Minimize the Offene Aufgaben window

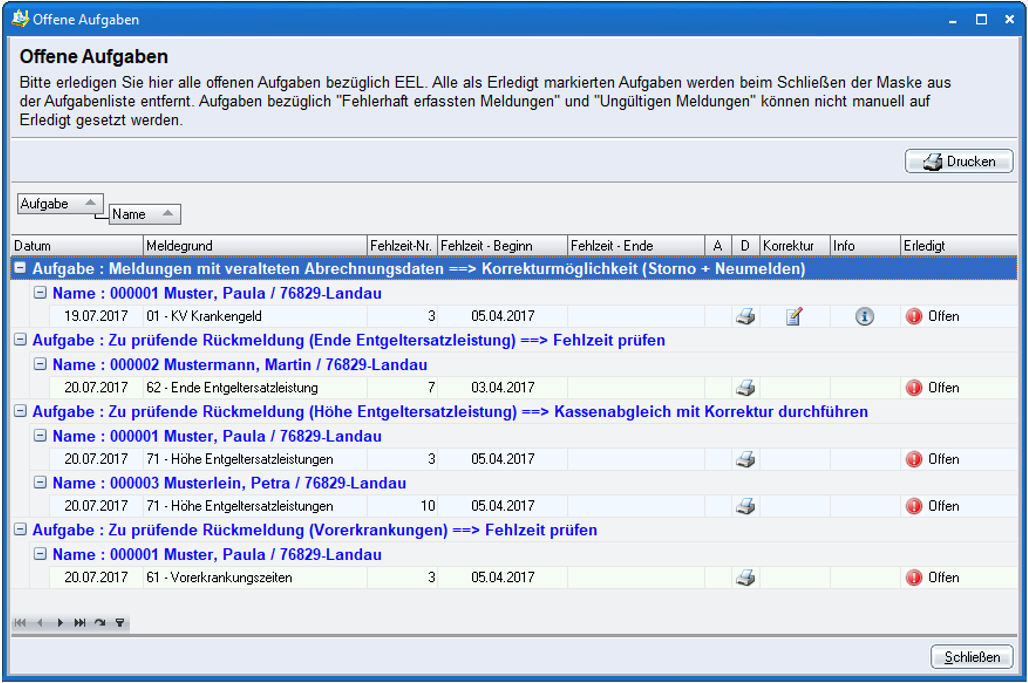(x=953, y=20)
